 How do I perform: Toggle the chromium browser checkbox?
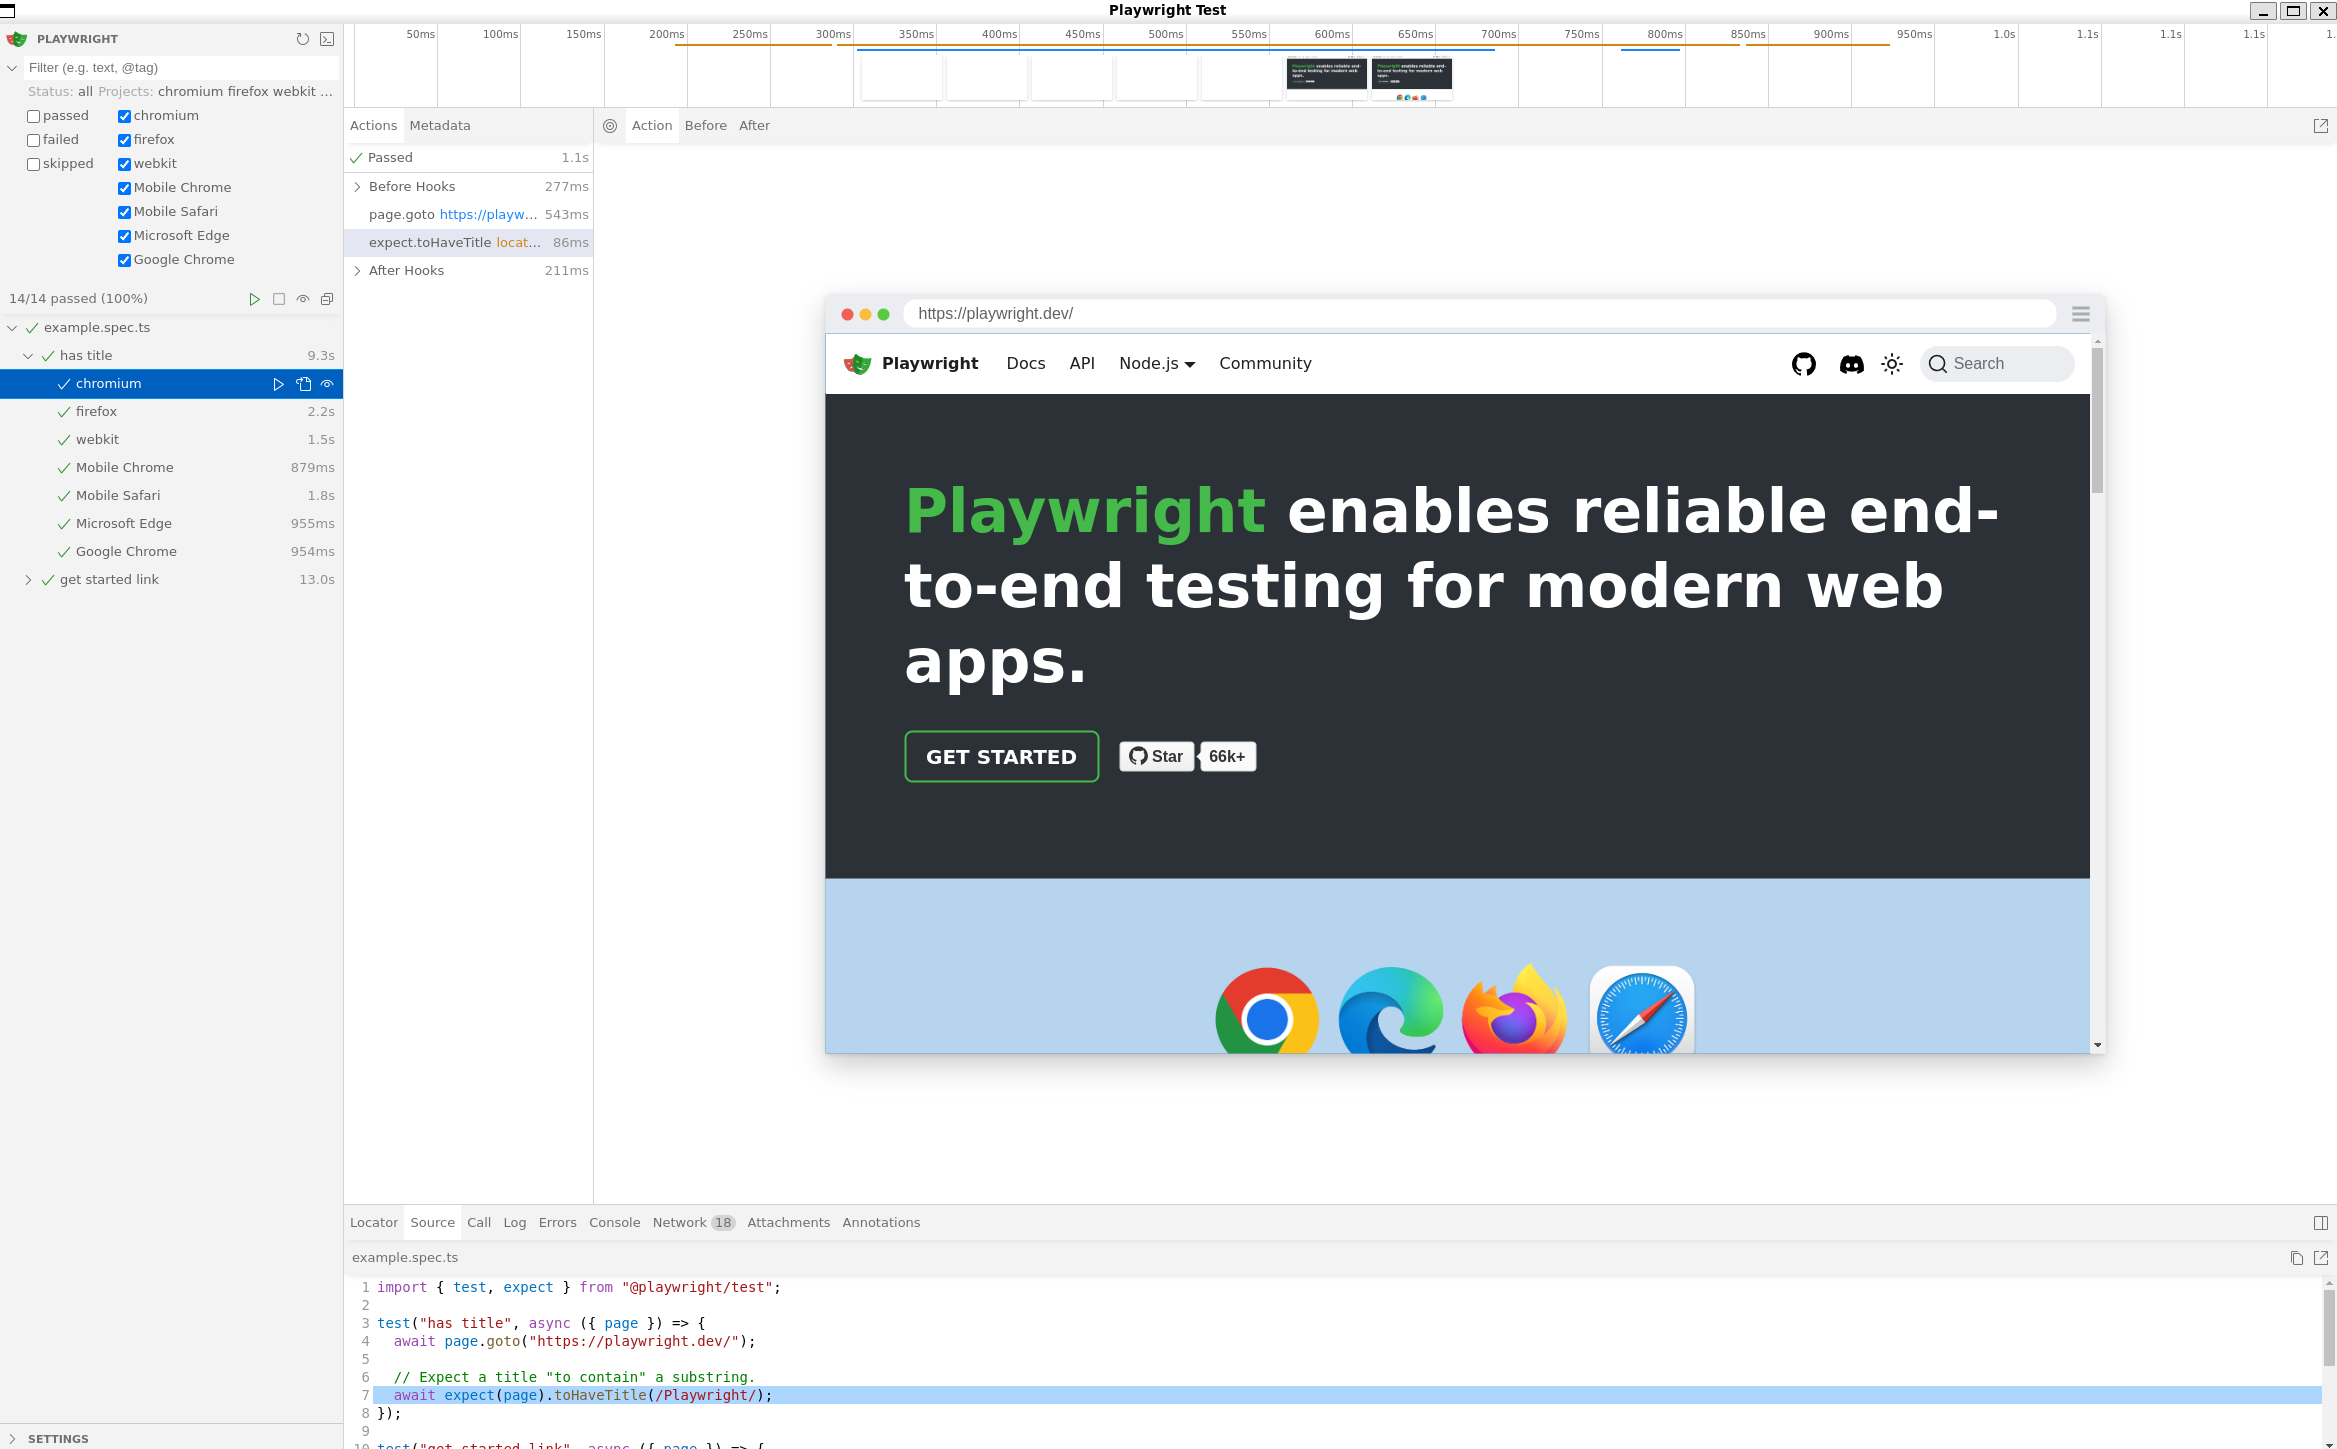tap(125, 114)
